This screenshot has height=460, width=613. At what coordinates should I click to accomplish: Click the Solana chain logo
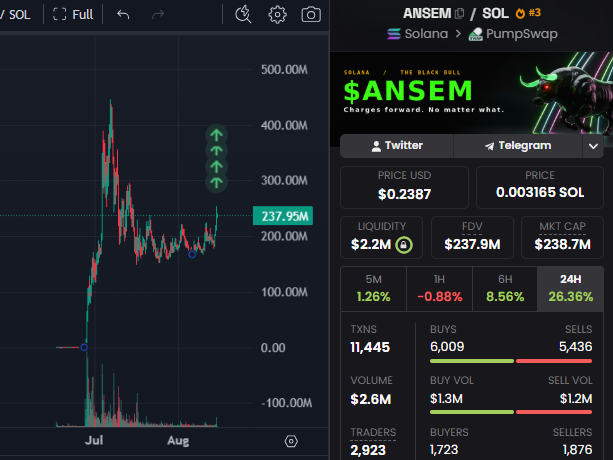(x=394, y=34)
